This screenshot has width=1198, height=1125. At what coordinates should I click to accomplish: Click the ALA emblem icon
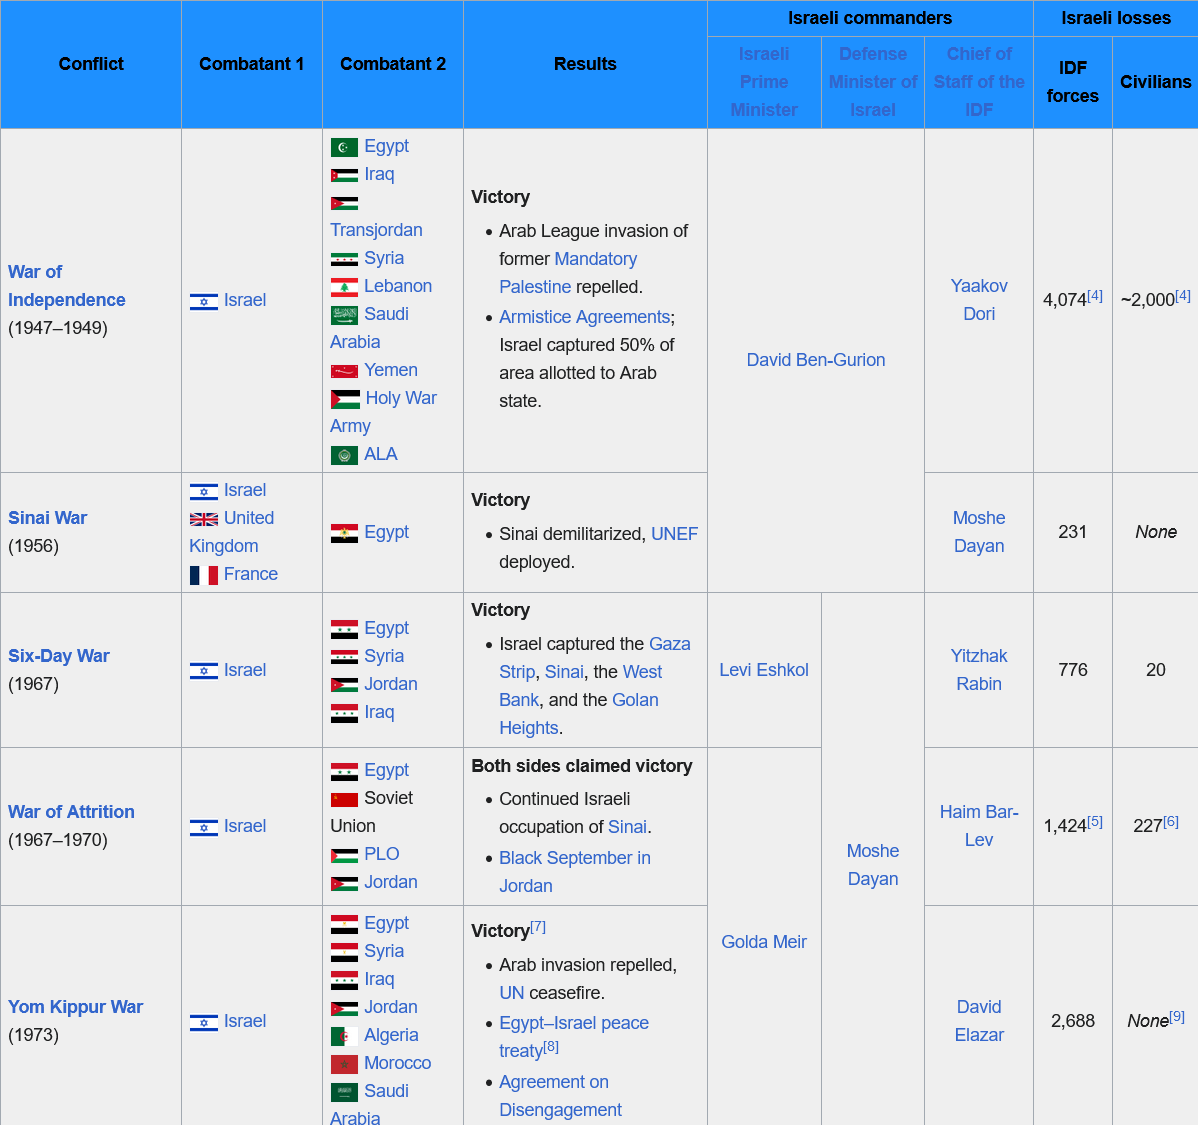[344, 456]
